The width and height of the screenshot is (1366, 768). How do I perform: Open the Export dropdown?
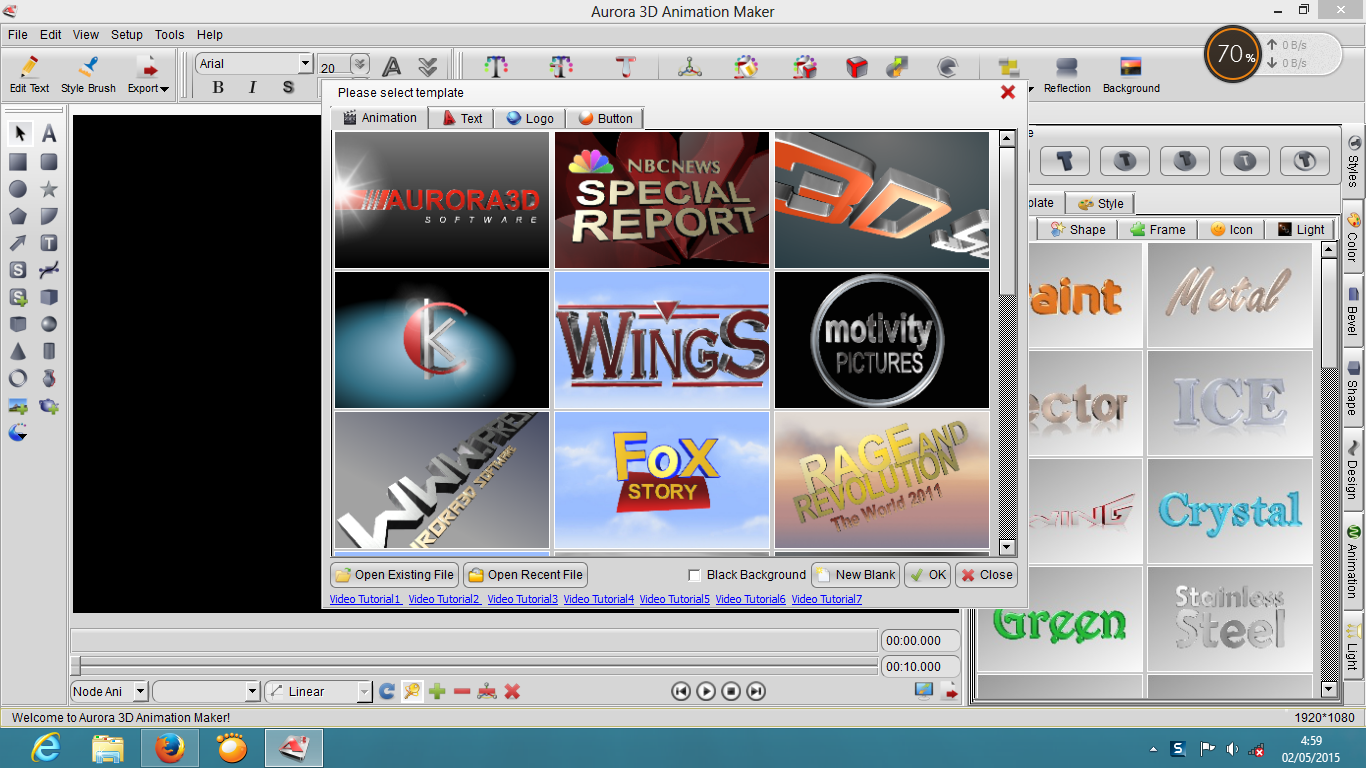click(x=149, y=74)
